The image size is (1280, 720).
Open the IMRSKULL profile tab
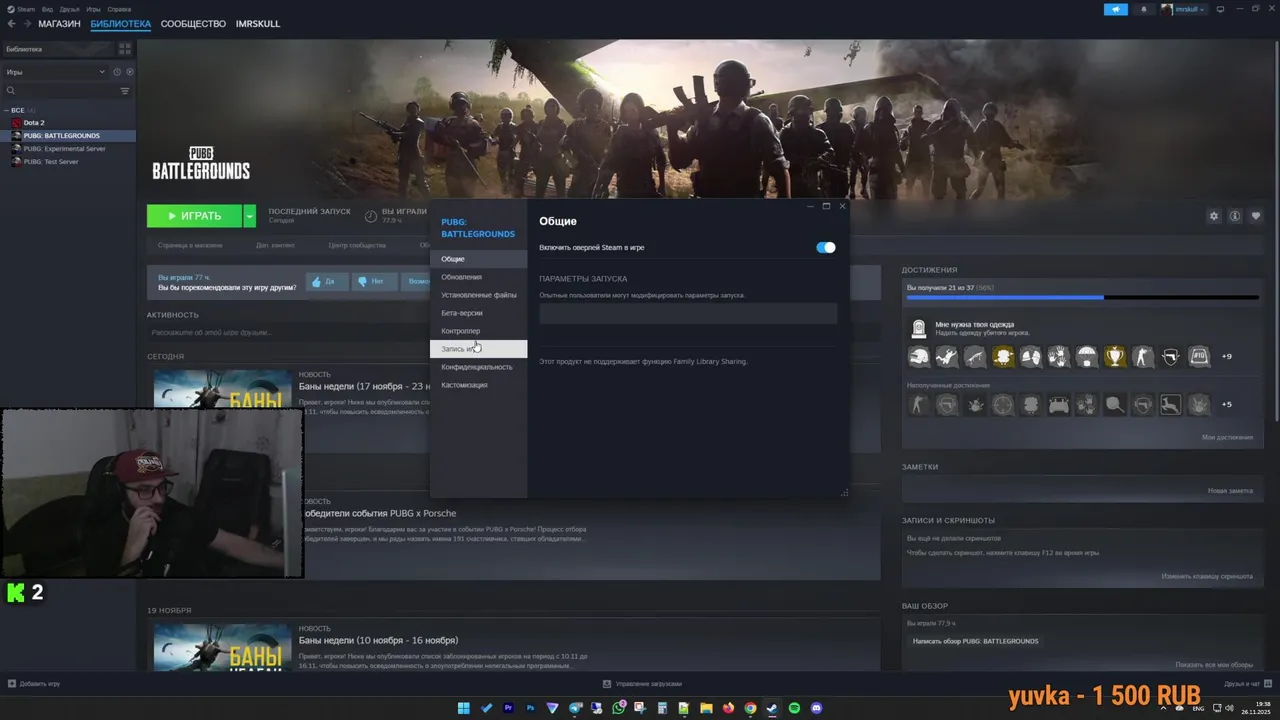pyautogui.click(x=258, y=23)
